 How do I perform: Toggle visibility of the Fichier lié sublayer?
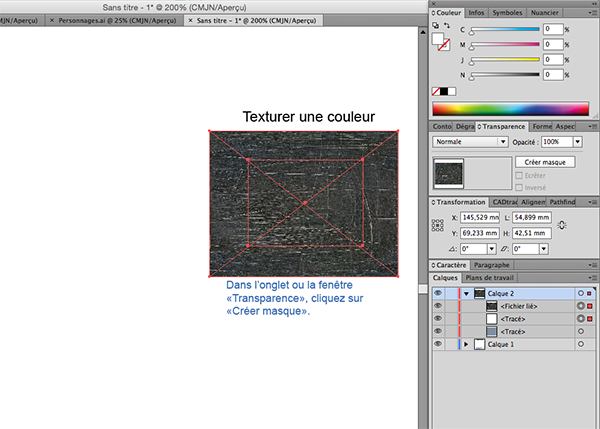438,305
